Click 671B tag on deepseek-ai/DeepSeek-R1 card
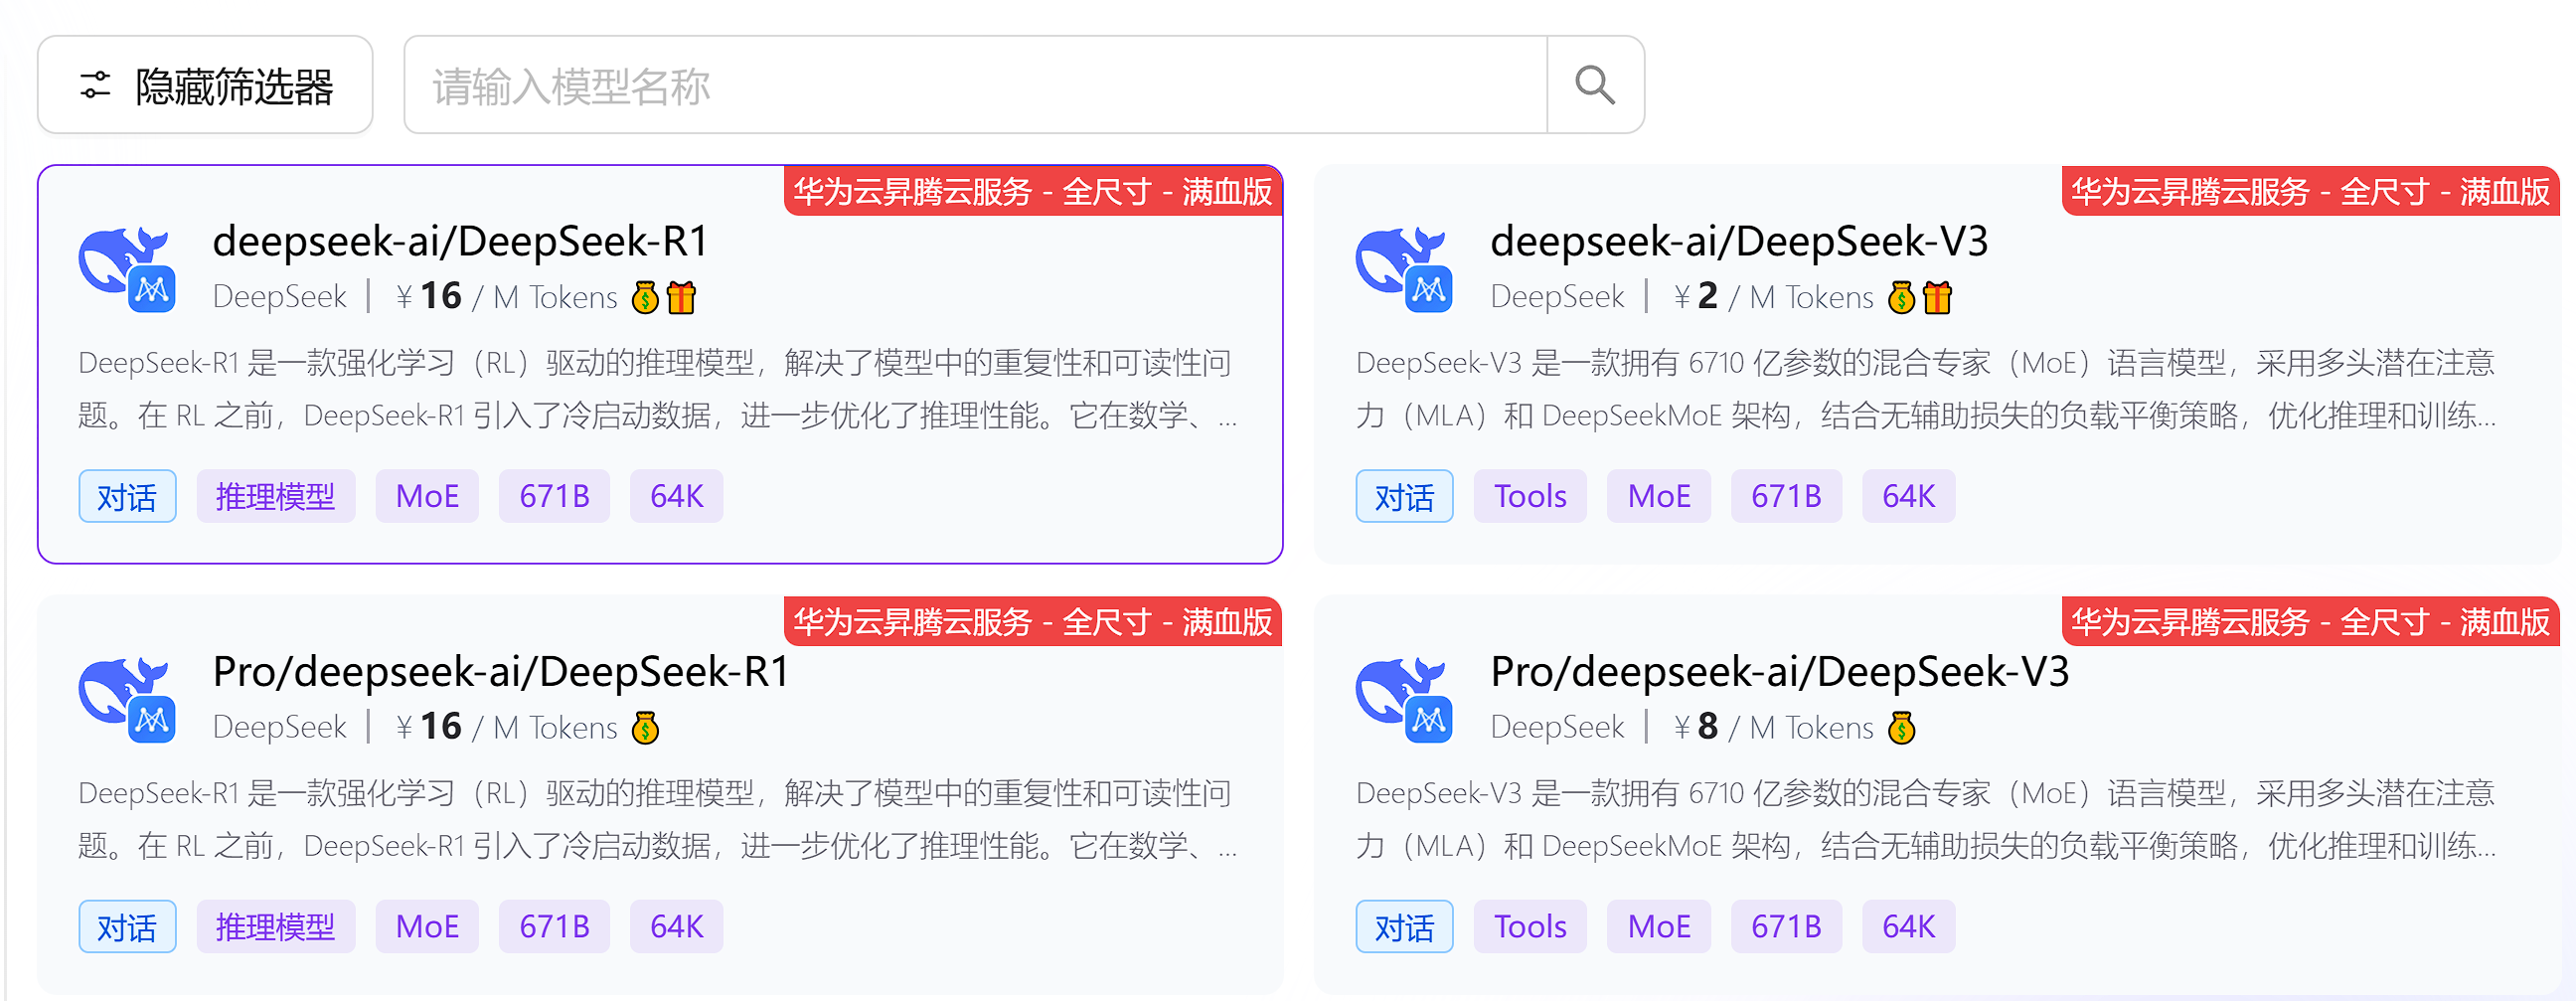This screenshot has width=2576, height=1001. 554,496
